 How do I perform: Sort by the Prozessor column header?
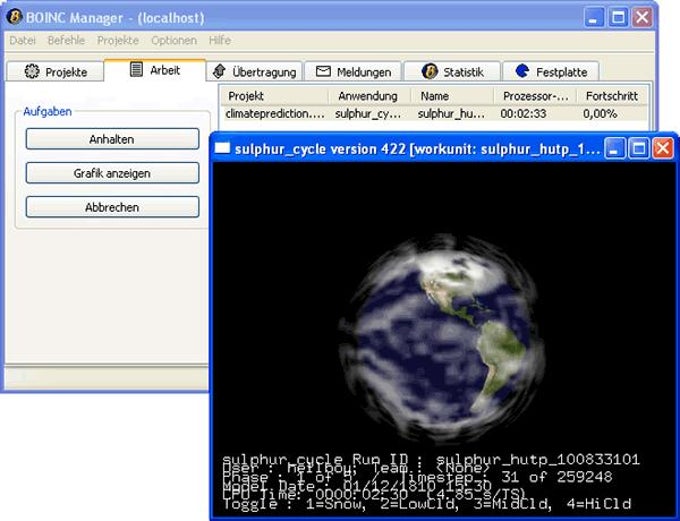pyautogui.click(x=535, y=96)
